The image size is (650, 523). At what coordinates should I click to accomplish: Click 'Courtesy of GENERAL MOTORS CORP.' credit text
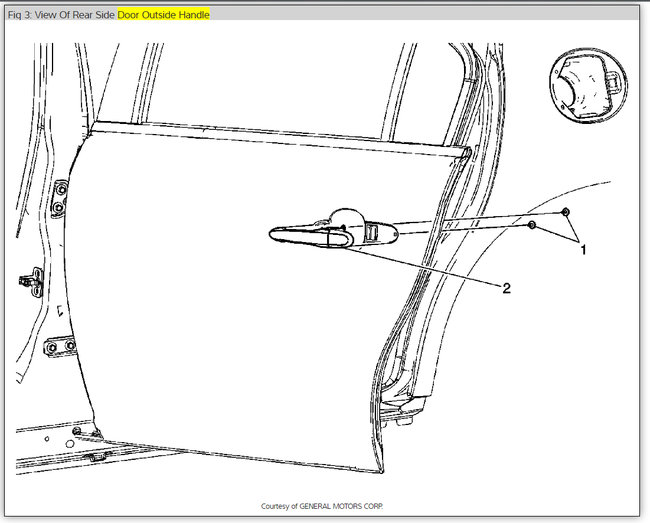322,506
